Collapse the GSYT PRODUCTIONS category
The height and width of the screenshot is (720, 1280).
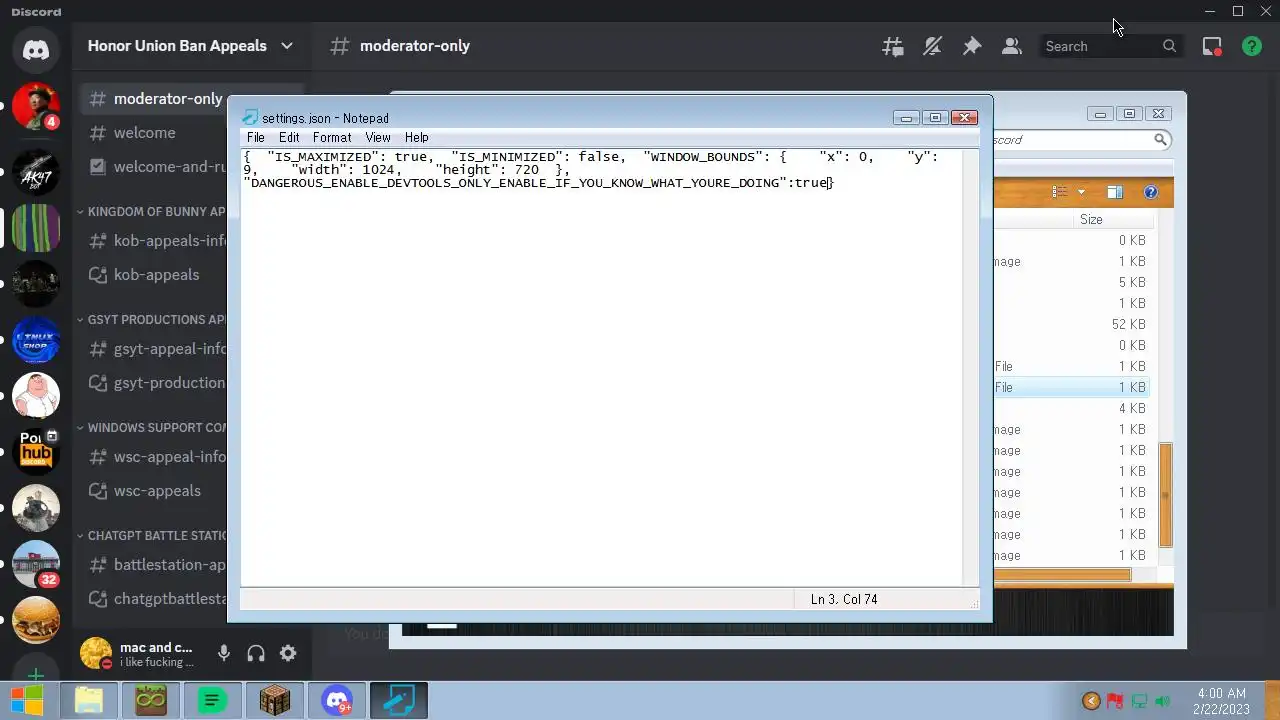(152, 320)
